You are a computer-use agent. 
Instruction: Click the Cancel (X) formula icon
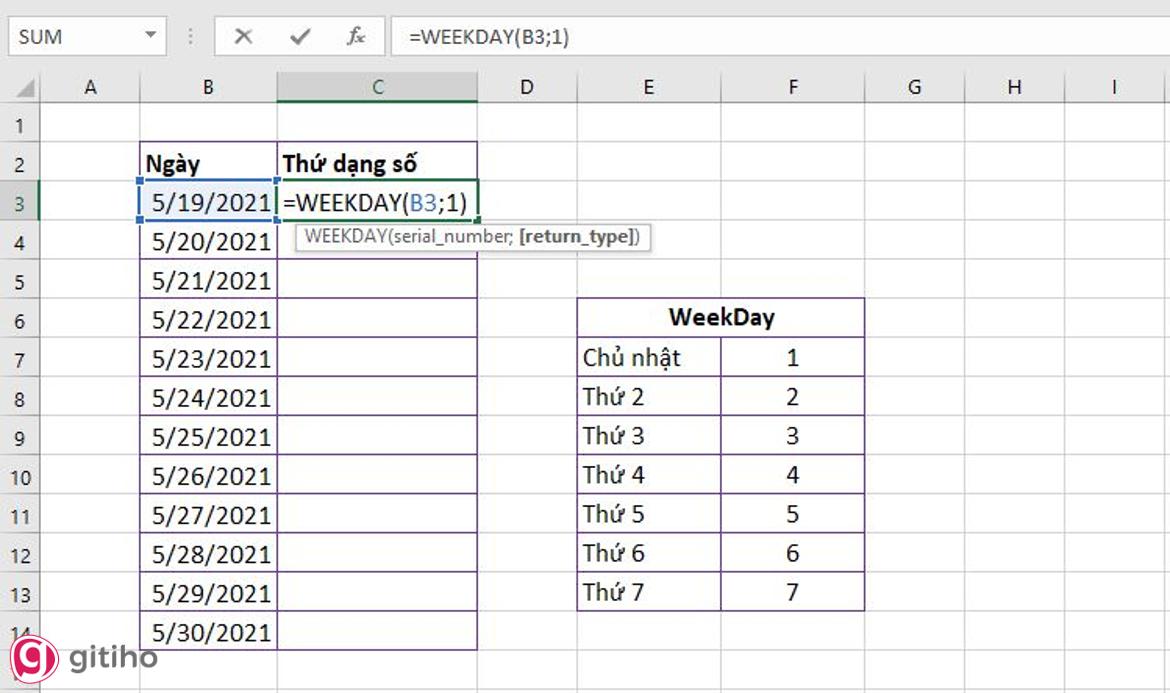243,37
